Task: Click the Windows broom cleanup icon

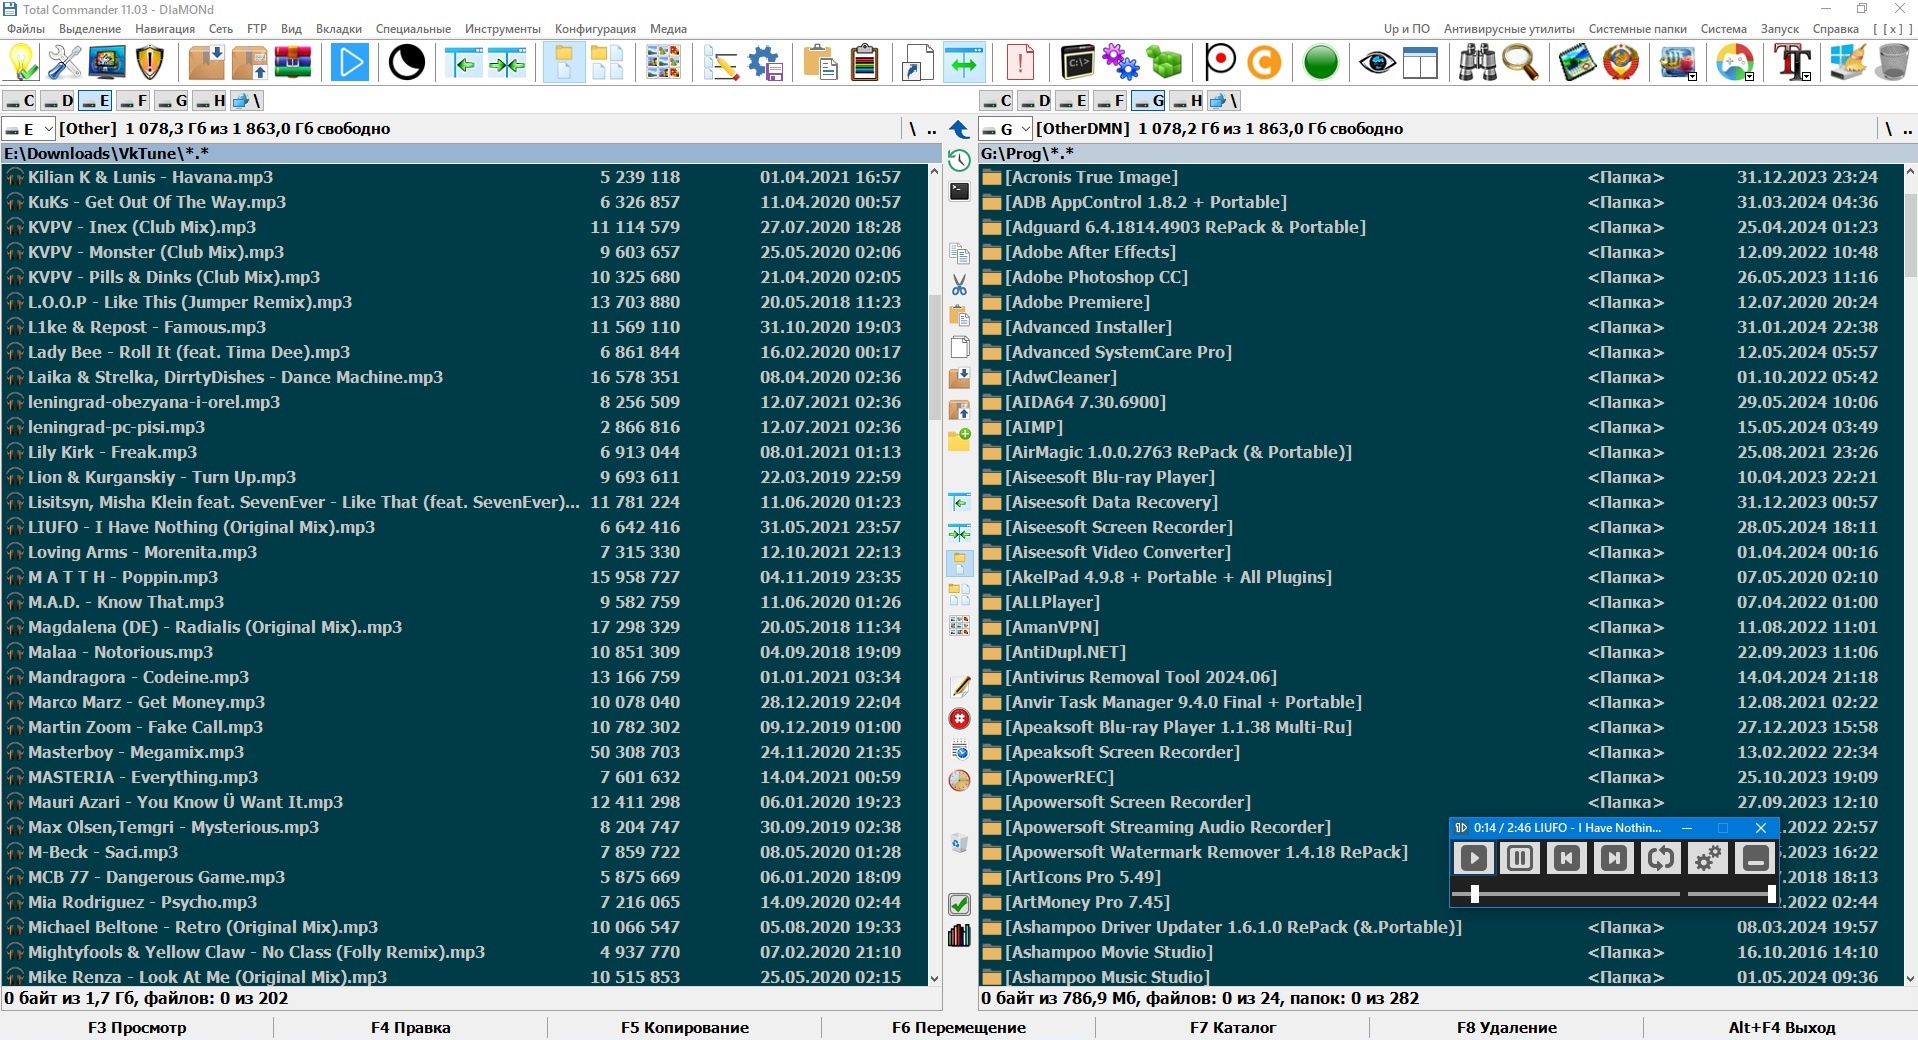Action: (1848, 62)
